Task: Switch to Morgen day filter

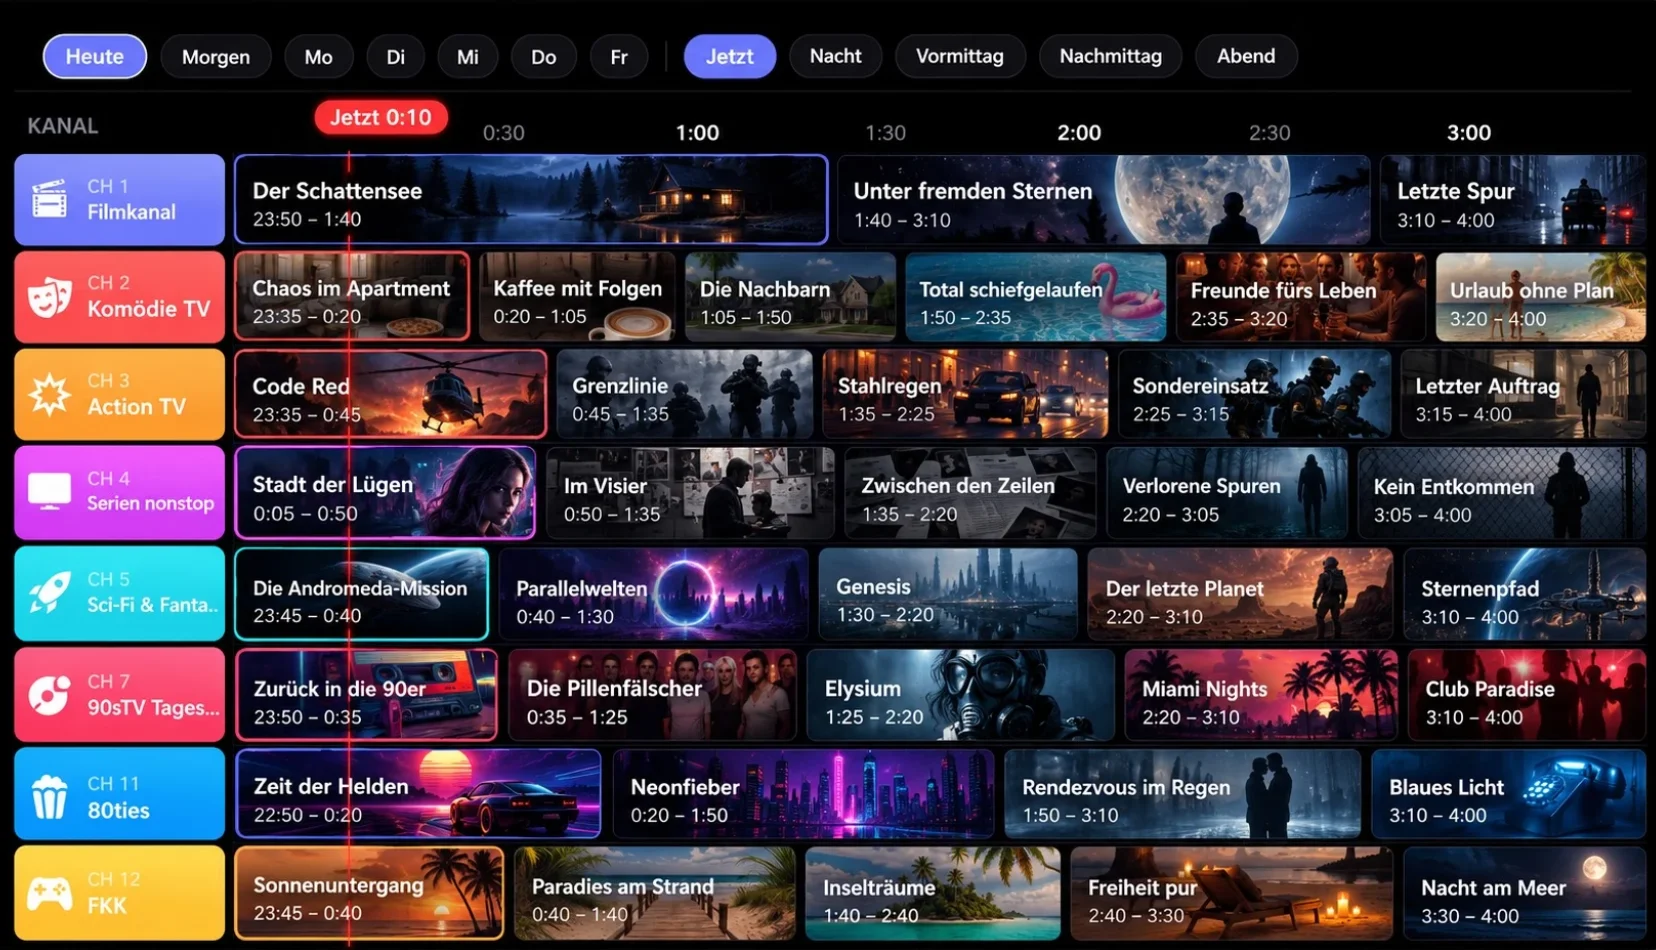Action: (216, 56)
